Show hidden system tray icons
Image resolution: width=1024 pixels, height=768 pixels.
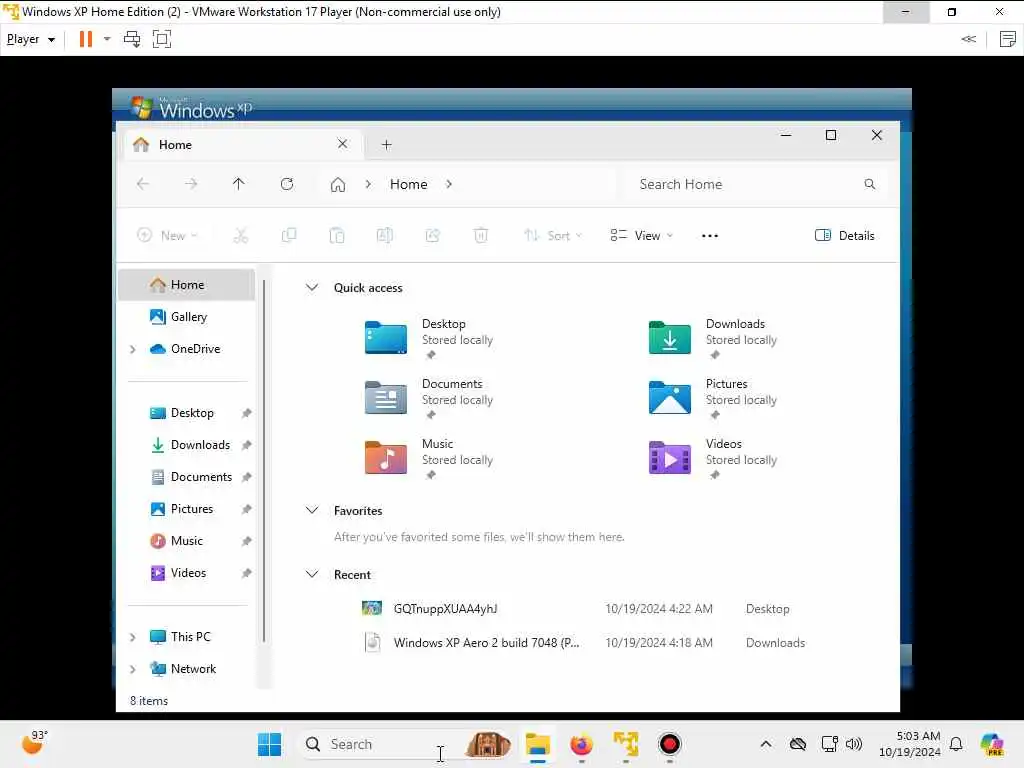click(x=766, y=744)
